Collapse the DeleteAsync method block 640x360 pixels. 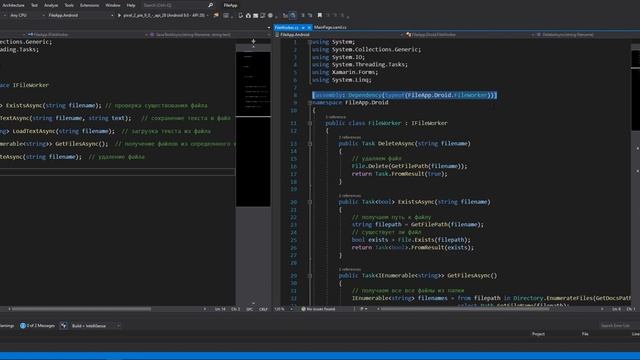click(x=310, y=144)
